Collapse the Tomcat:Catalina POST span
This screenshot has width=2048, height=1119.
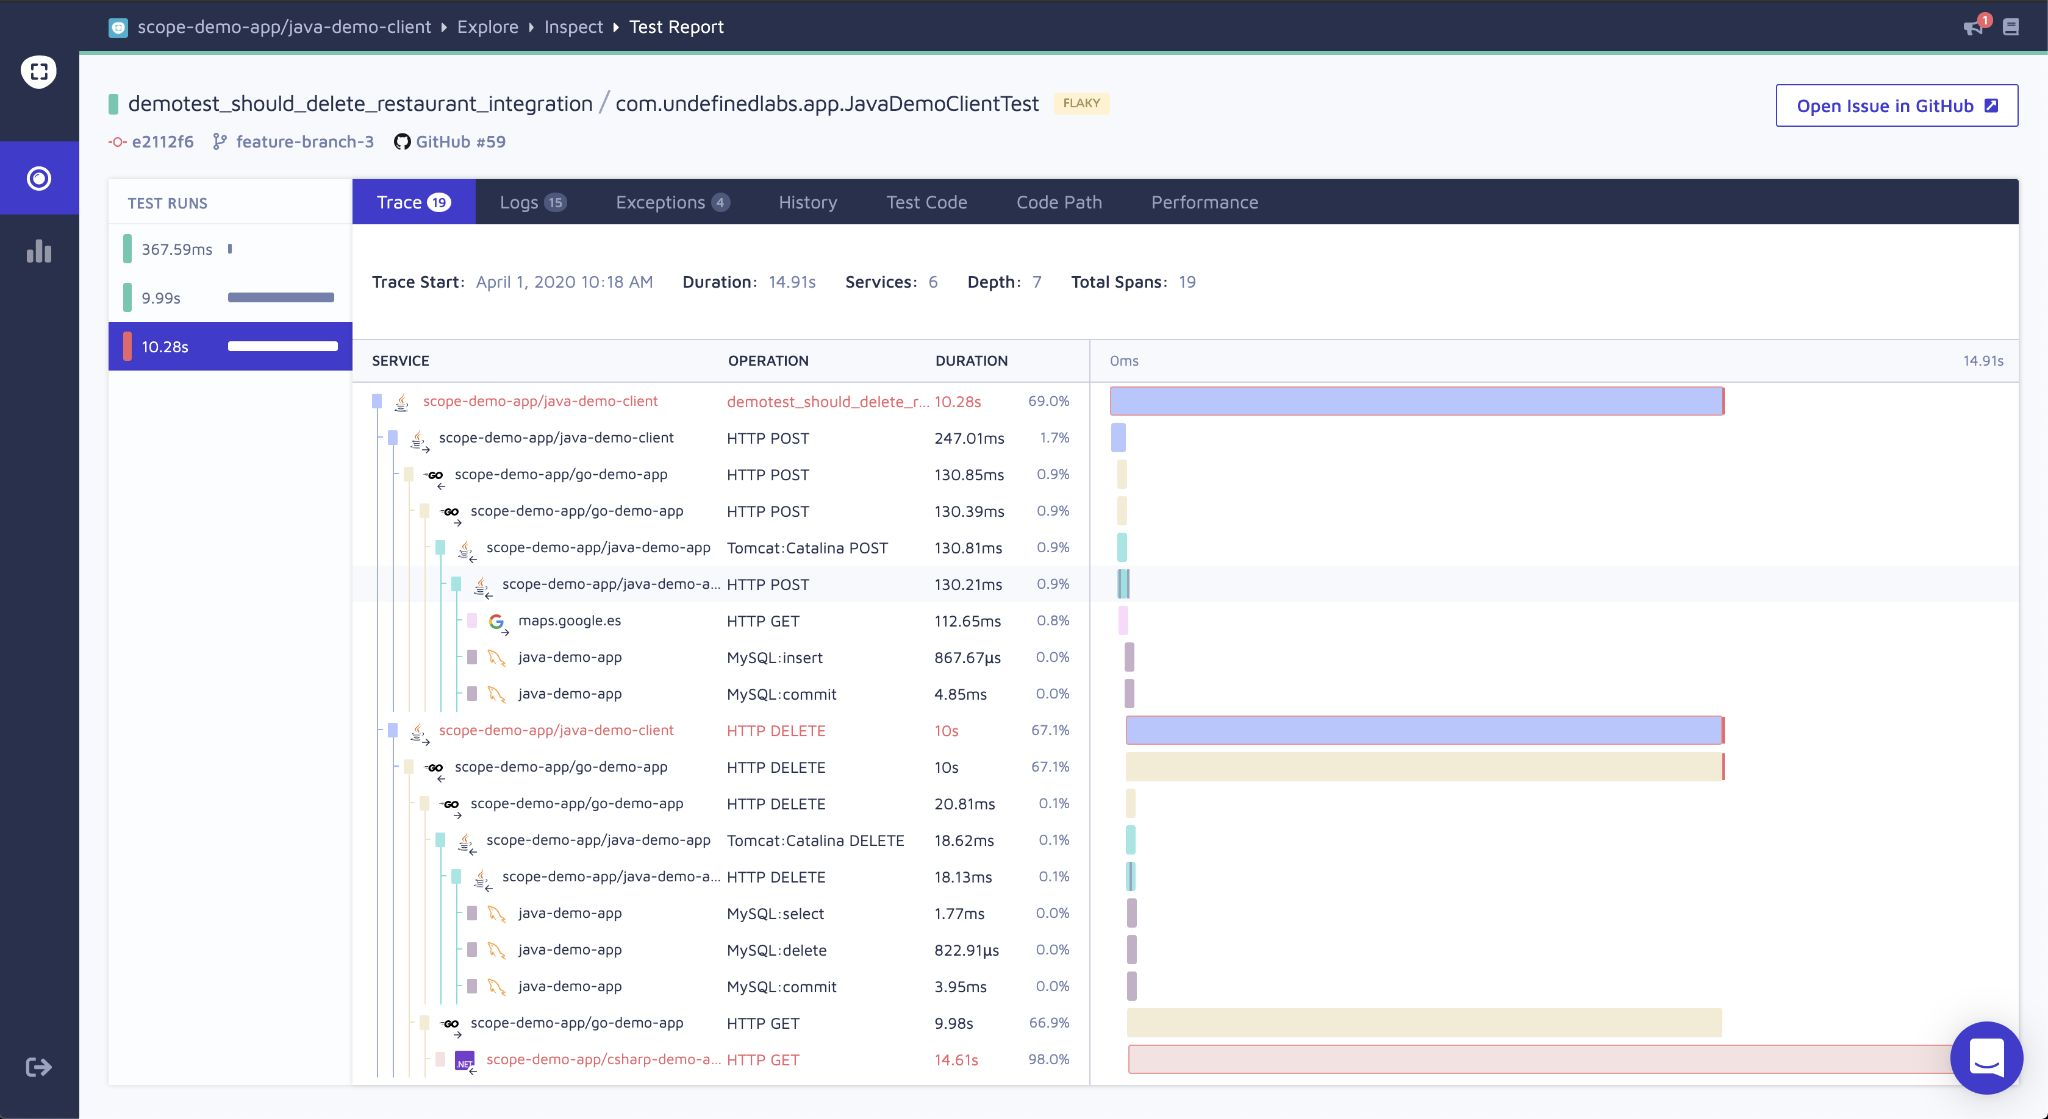(x=441, y=548)
